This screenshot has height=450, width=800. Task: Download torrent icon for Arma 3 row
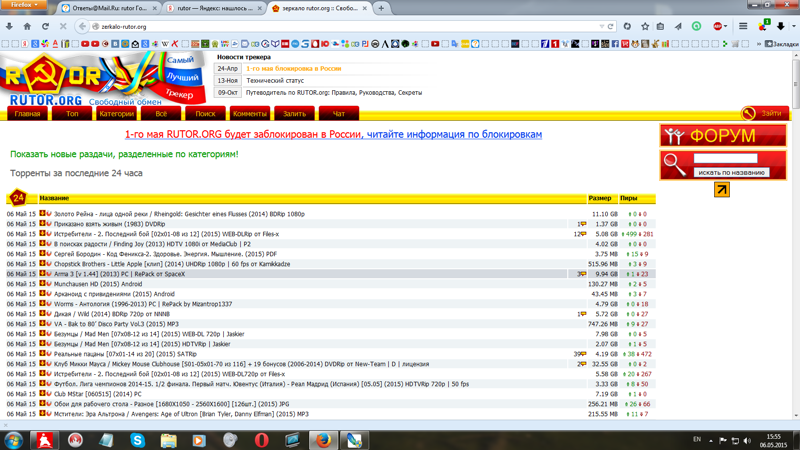point(42,273)
